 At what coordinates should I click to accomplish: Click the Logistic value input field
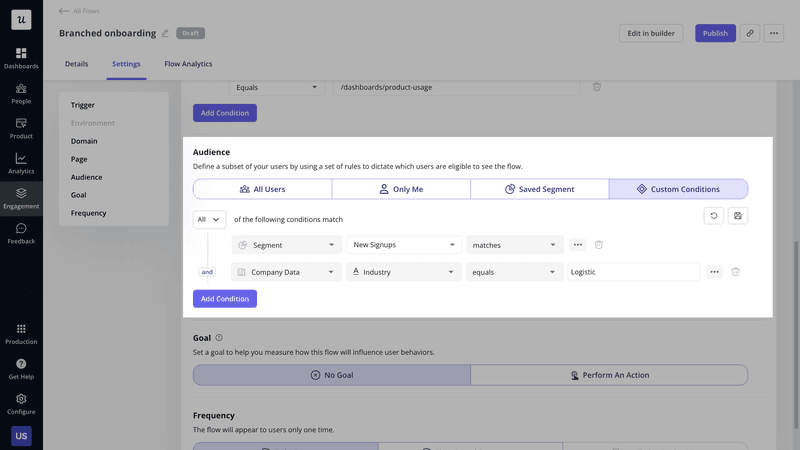632,272
